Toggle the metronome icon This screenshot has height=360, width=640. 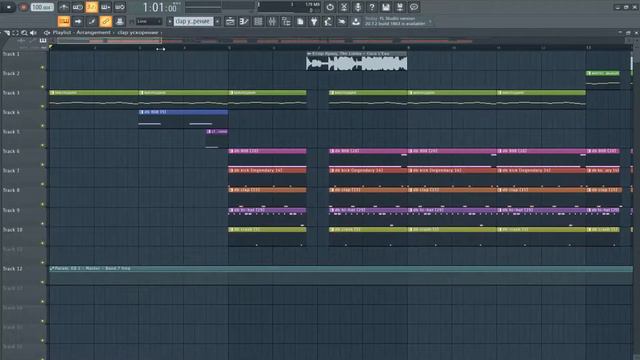click(x=63, y=7)
